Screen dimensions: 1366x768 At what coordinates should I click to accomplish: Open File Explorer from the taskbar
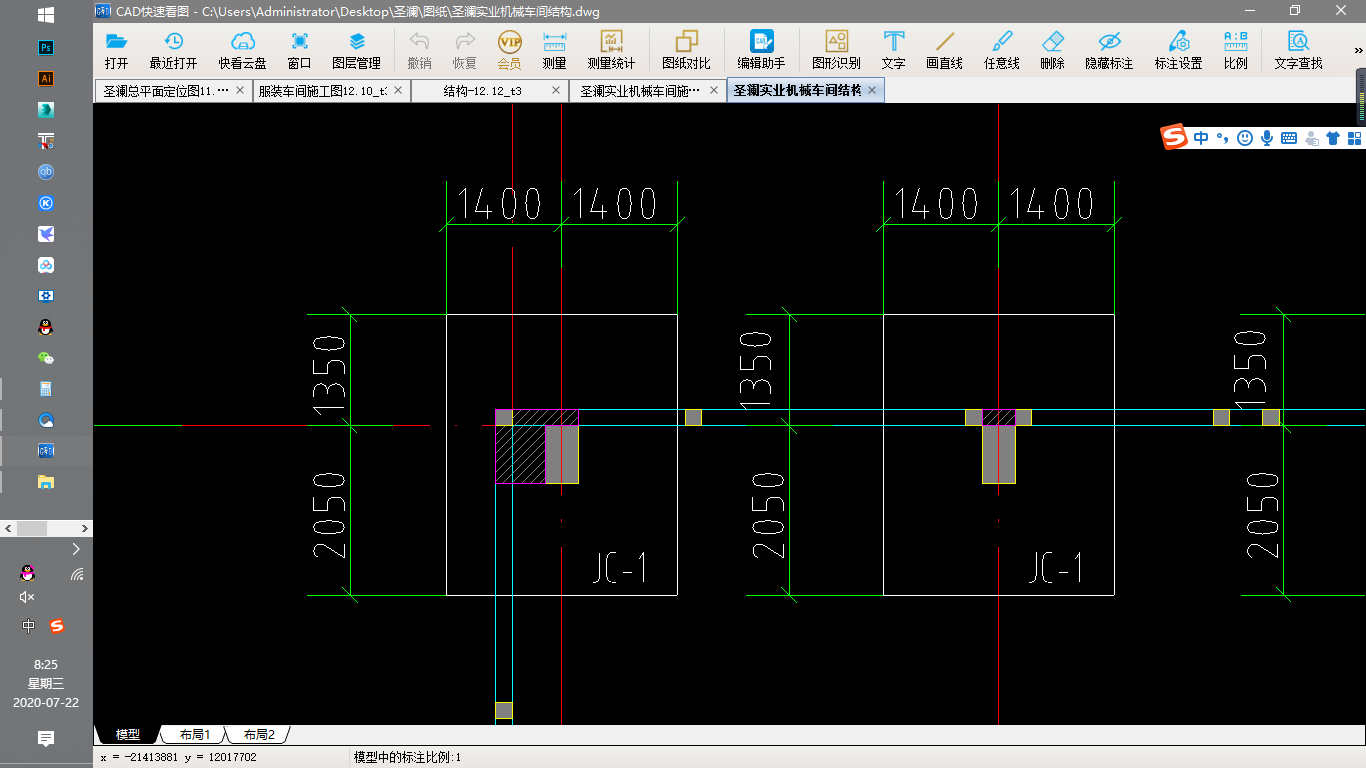46,482
